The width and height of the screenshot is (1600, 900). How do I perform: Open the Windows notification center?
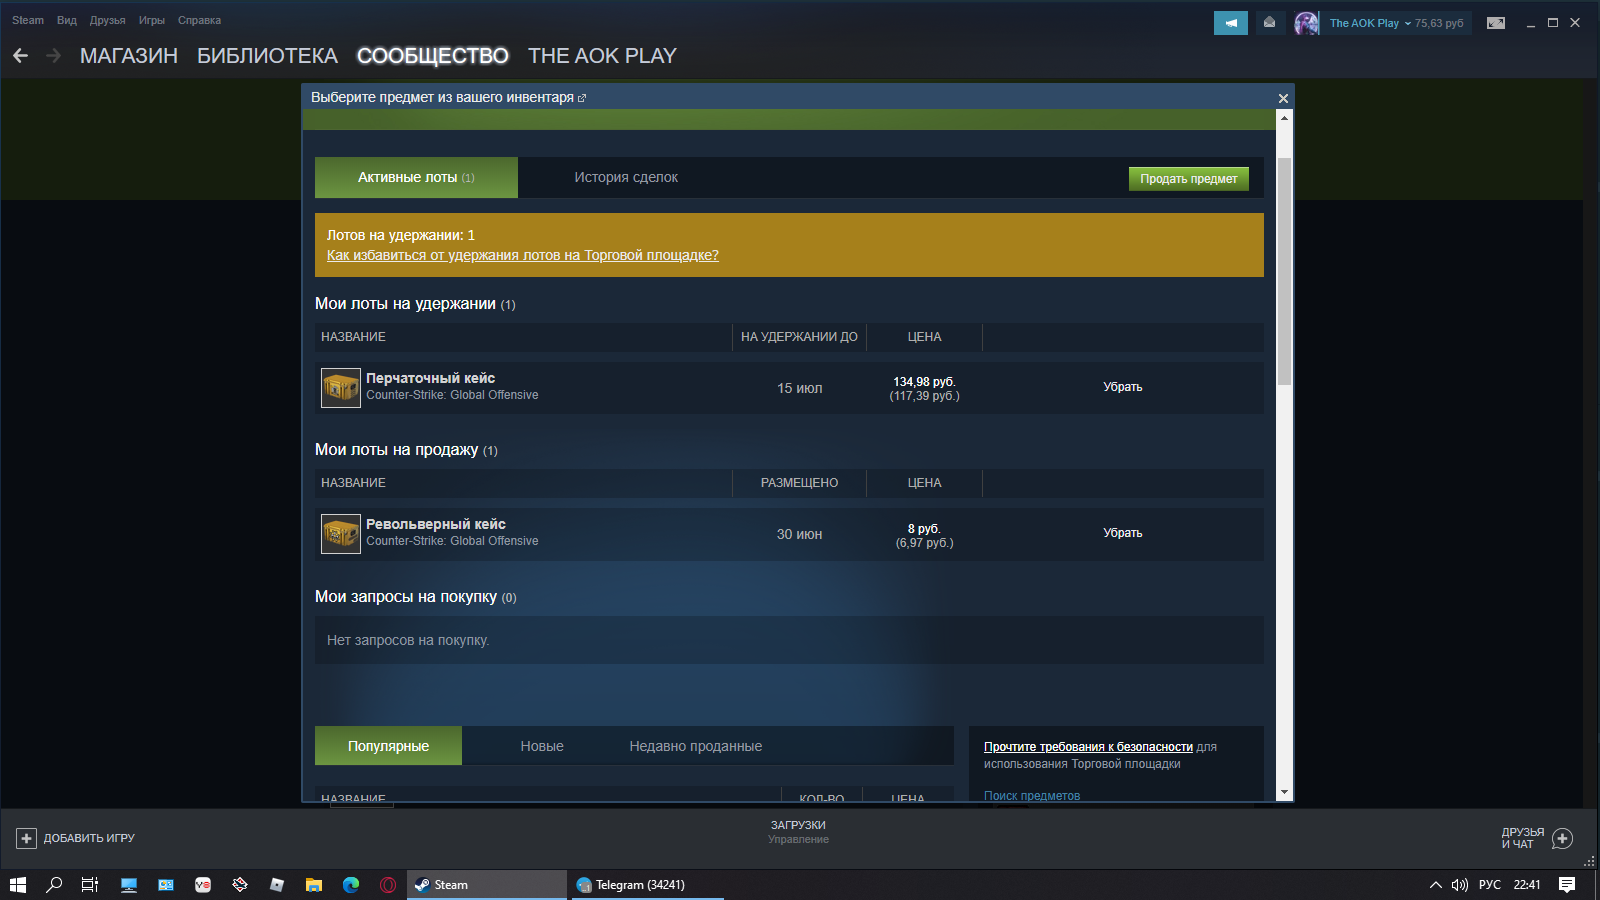click(x=1567, y=885)
